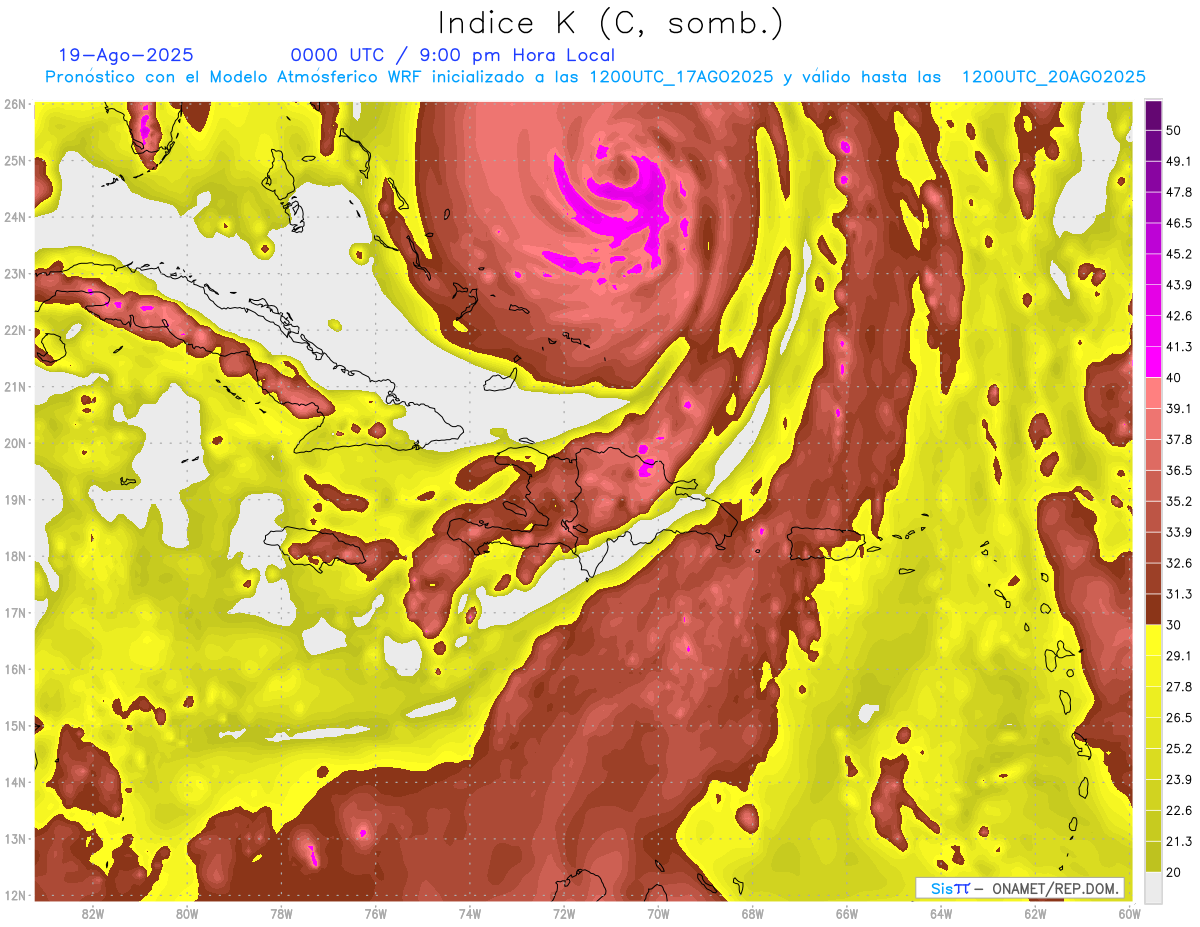Click the '17N' latitude label
Viewport: 1200px width, 927px height.
pos(14,613)
